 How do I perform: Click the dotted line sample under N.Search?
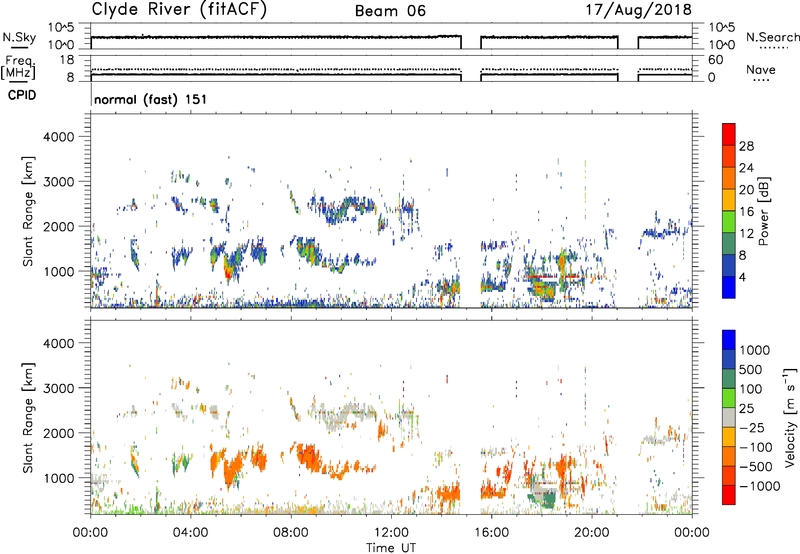(772, 48)
